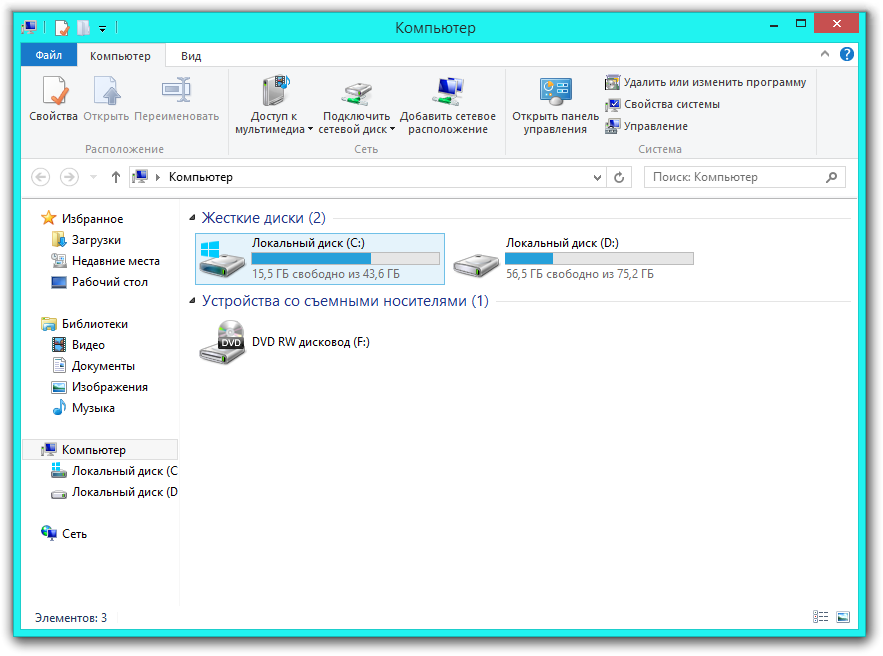The height and width of the screenshot is (656, 883).
Task: Collapse the Жесткие диски group
Action: point(192,218)
